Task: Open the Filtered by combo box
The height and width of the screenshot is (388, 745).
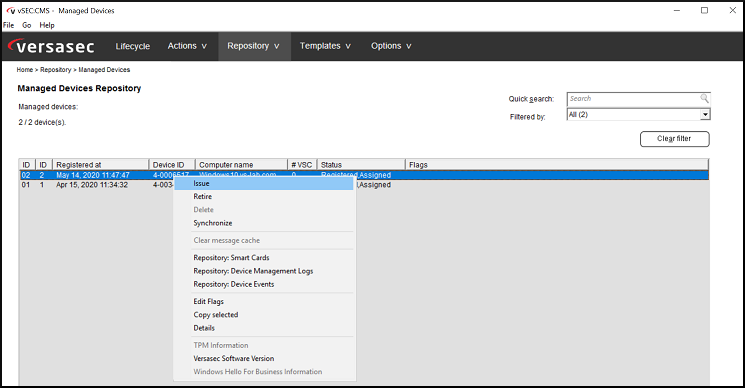Action: pyautogui.click(x=639, y=114)
